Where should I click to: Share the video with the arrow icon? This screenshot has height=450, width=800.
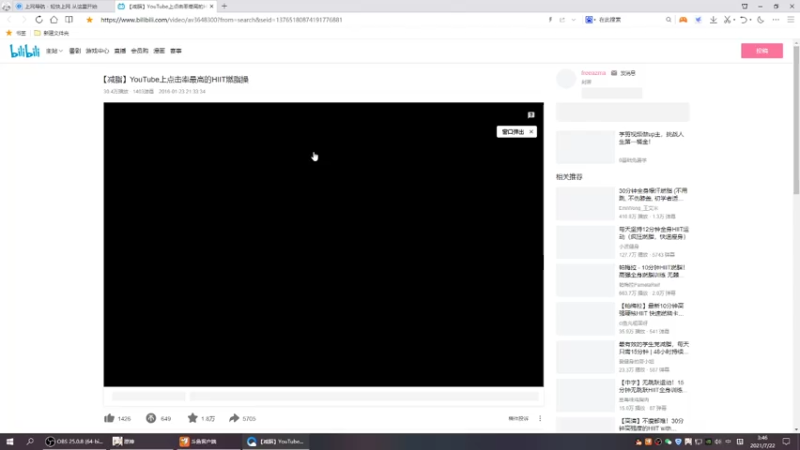coord(234,418)
